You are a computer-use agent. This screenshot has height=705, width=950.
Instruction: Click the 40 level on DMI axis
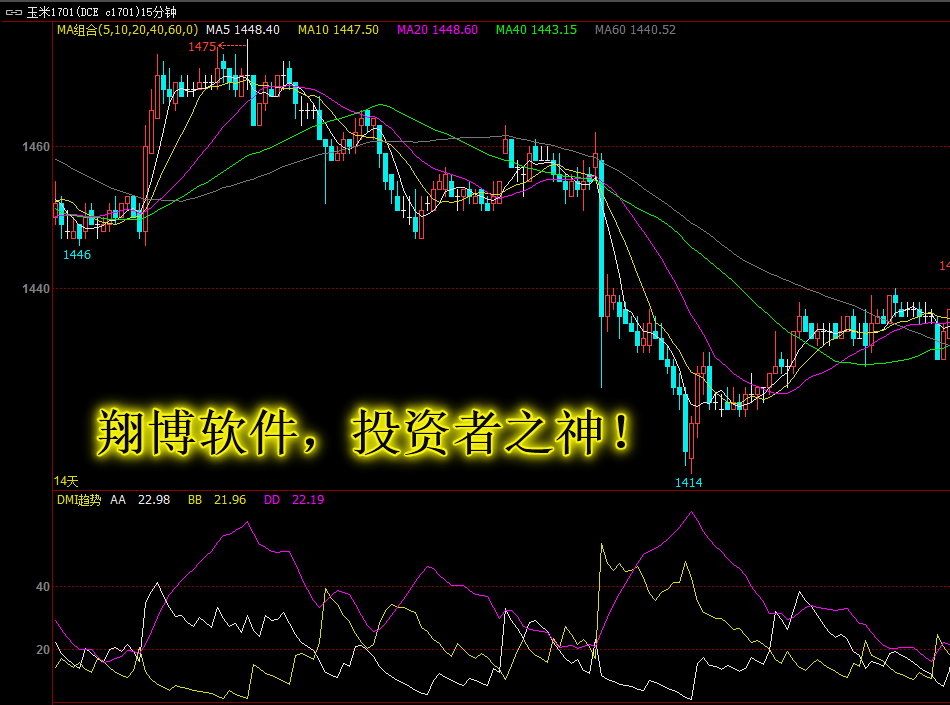click(43, 587)
